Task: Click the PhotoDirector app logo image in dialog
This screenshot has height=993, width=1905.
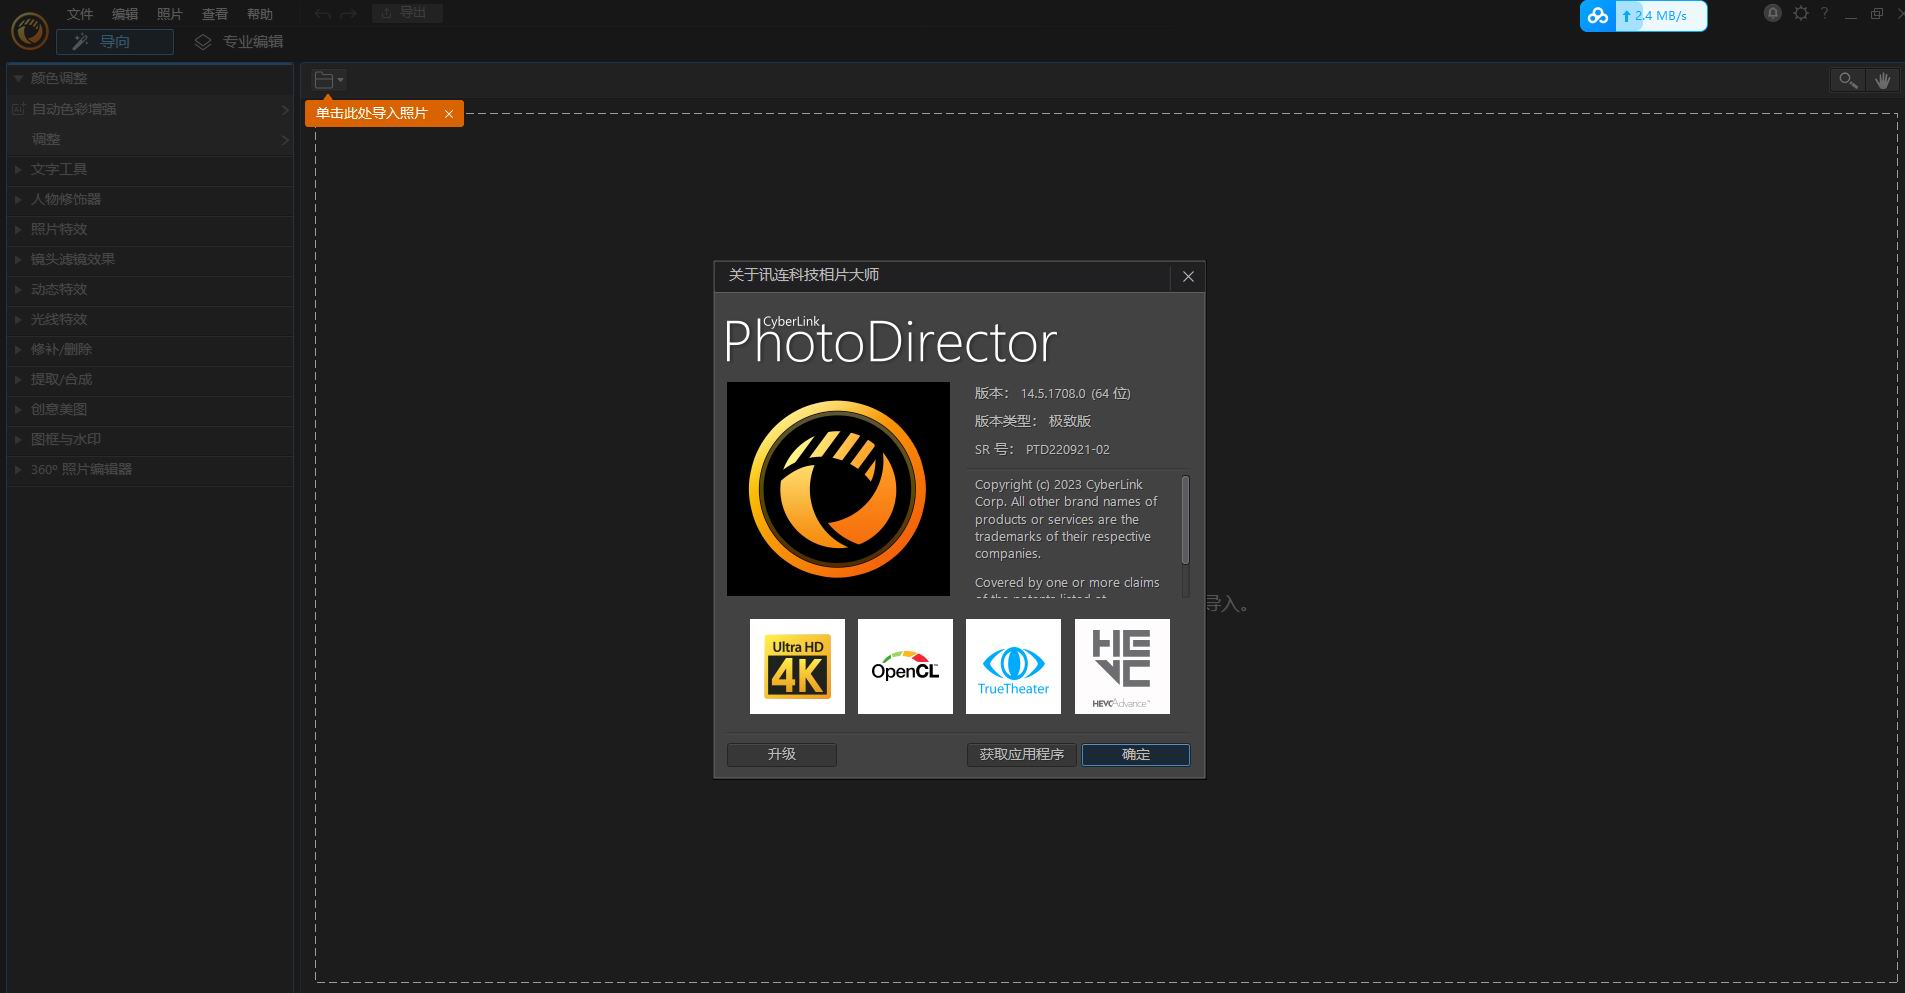Action: pos(838,489)
